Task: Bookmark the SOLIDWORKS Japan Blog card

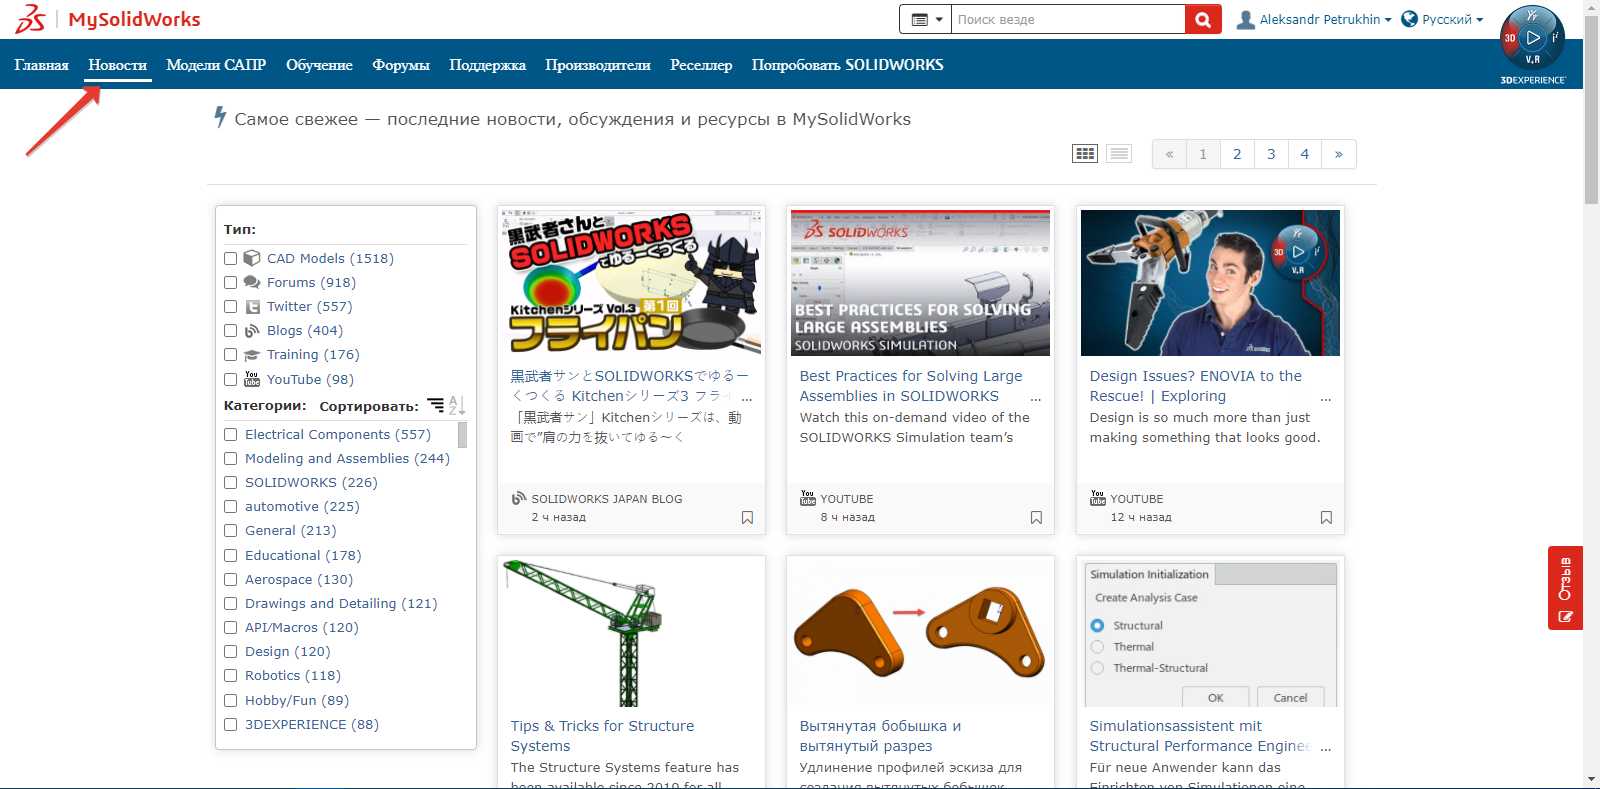Action: click(747, 518)
